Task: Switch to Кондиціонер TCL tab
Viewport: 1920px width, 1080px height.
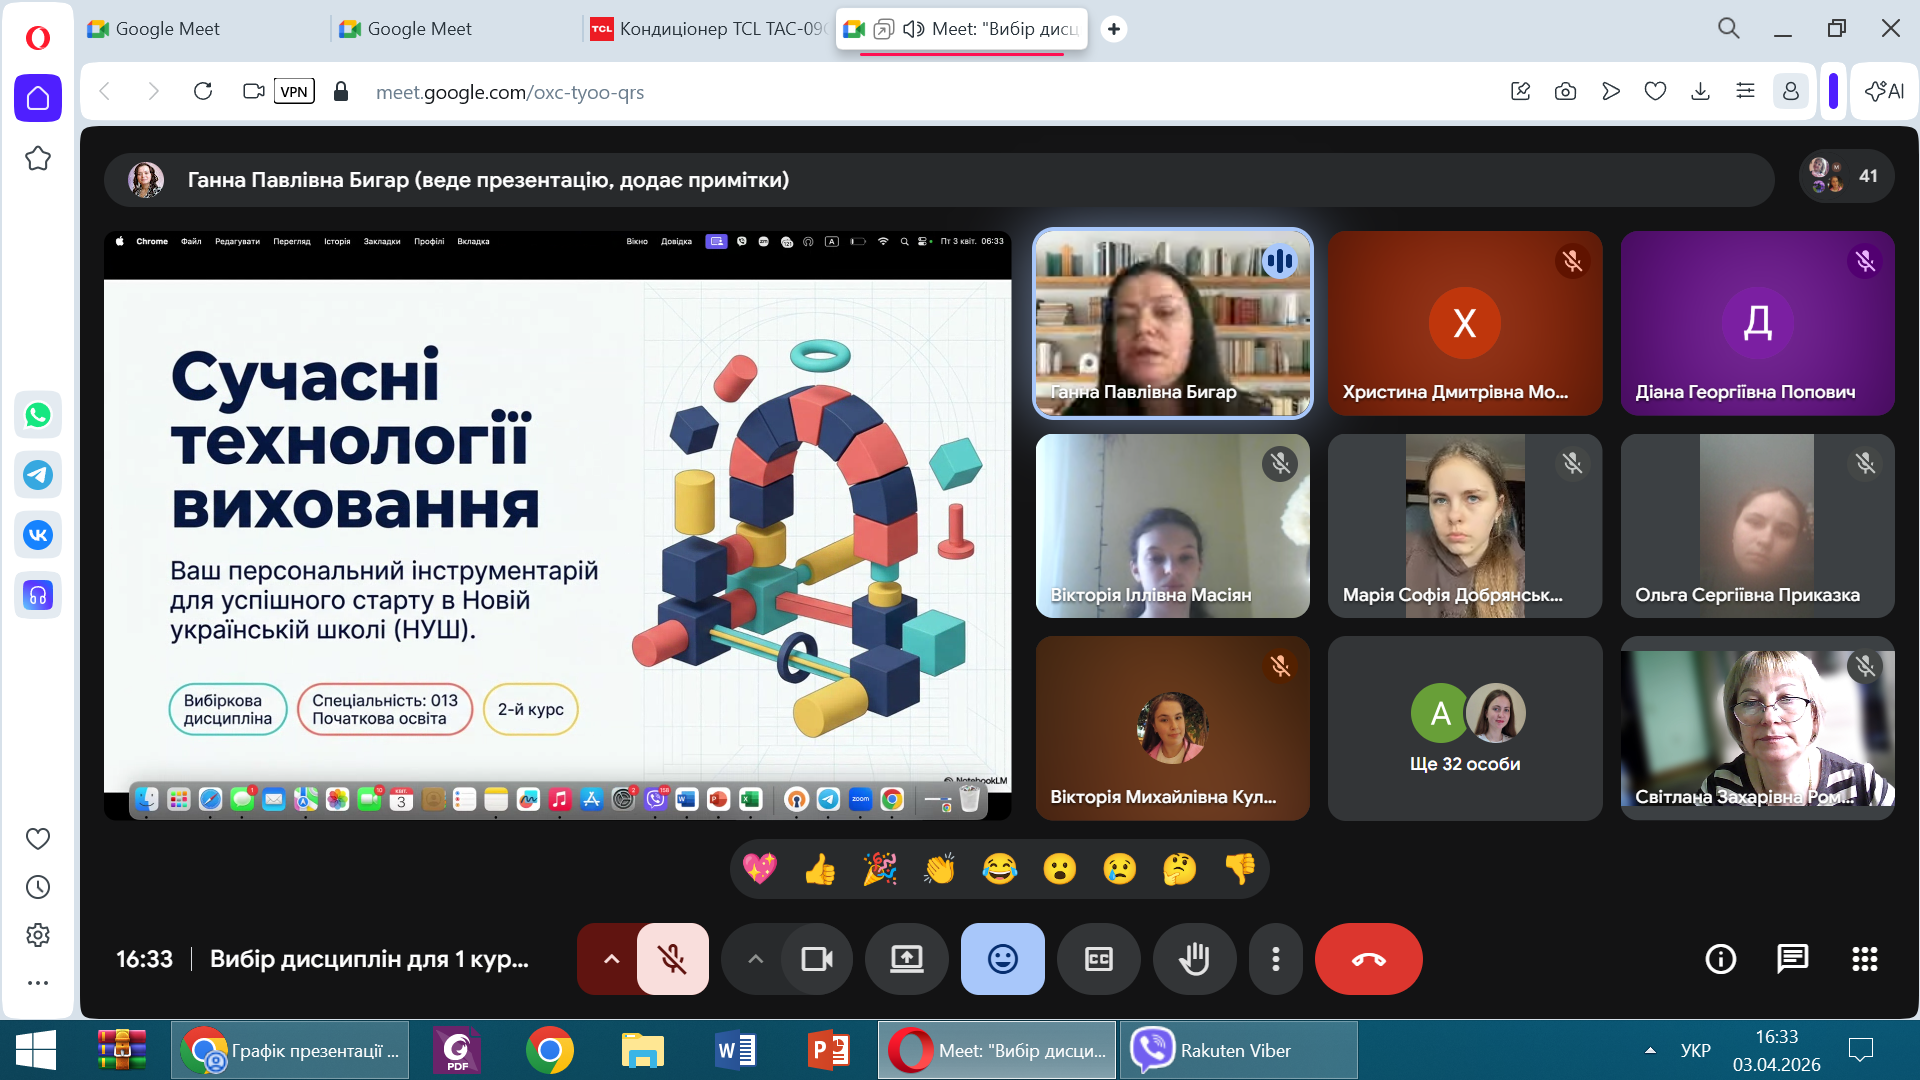Action: [708, 29]
